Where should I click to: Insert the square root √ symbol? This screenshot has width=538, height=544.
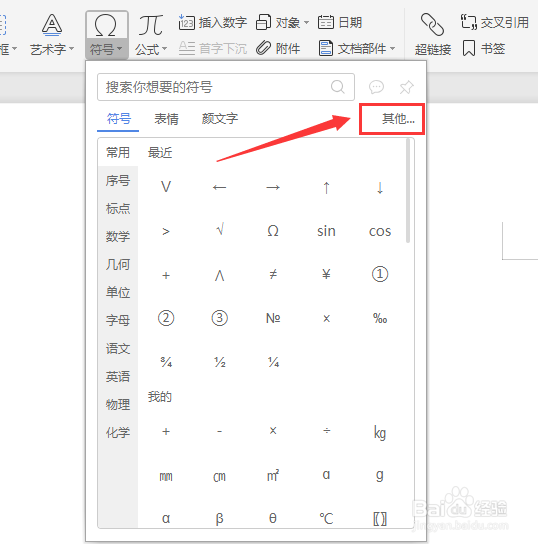(219, 230)
